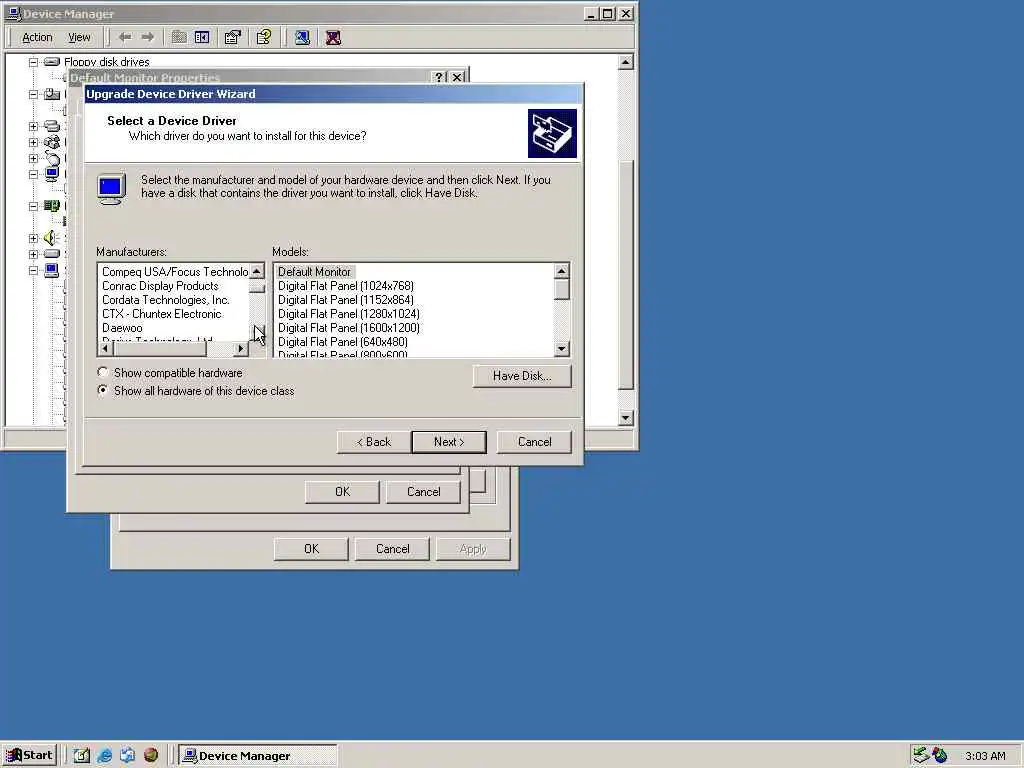Select Daewoo in Manufacturers list
The width and height of the screenshot is (1024, 768).
click(122, 328)
